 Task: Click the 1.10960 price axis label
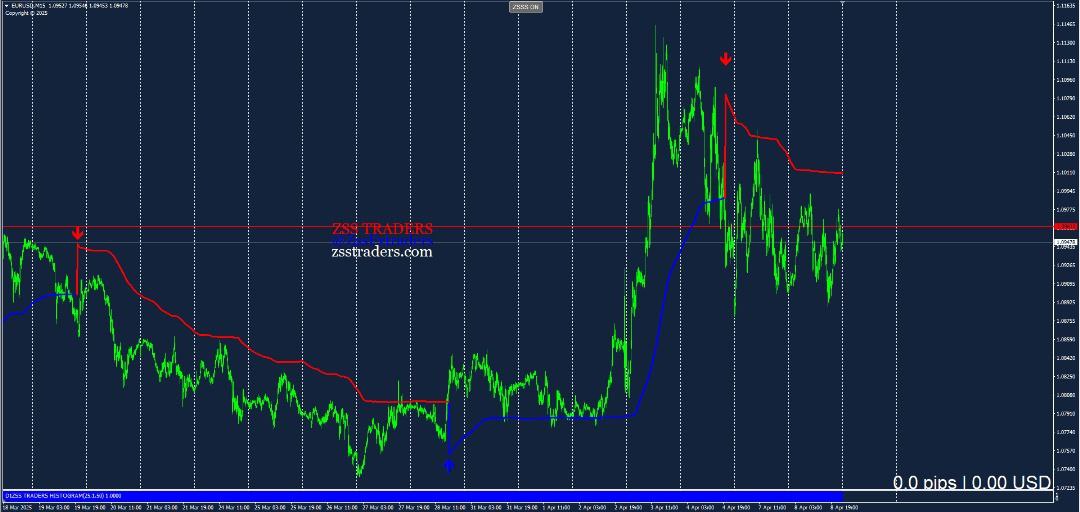1066,80
